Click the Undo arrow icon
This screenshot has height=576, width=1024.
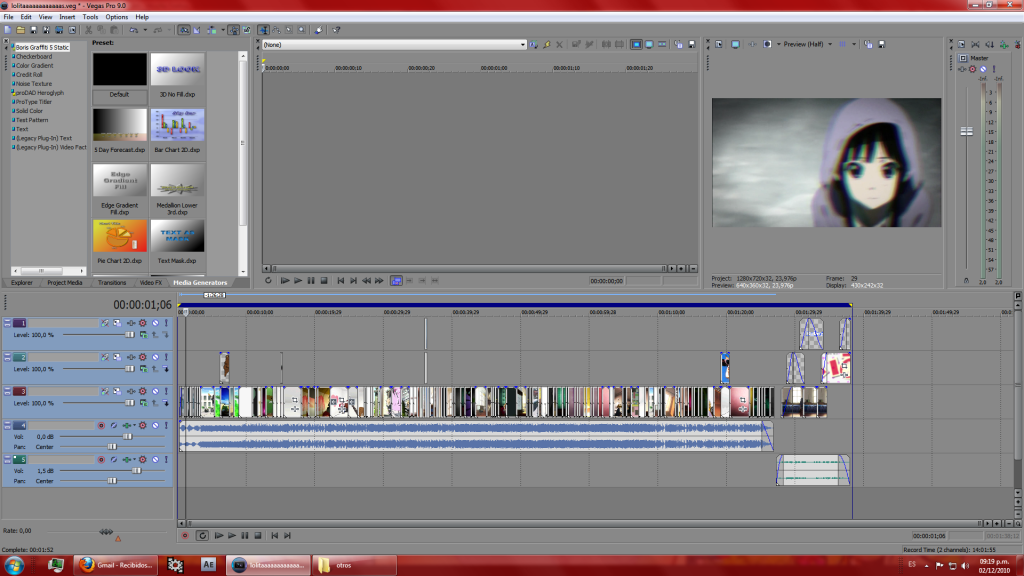click(133, 30)
